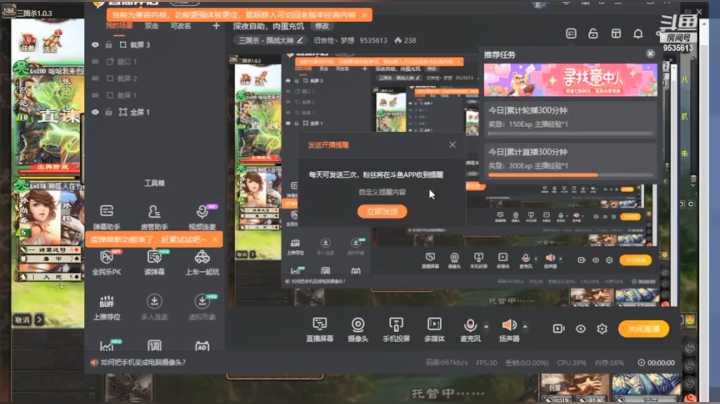
Task: Open the 弹幕助手 danmaku assistant tool
Action: click(107, 216)
